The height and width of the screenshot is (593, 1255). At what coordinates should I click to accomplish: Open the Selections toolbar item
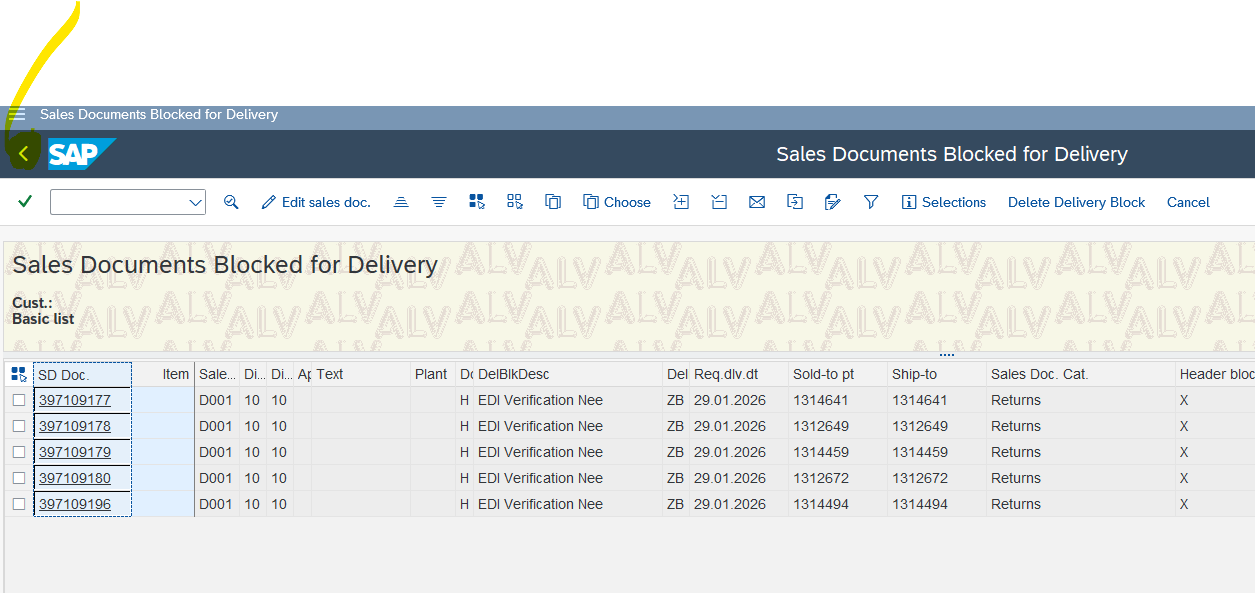point(943,202)
